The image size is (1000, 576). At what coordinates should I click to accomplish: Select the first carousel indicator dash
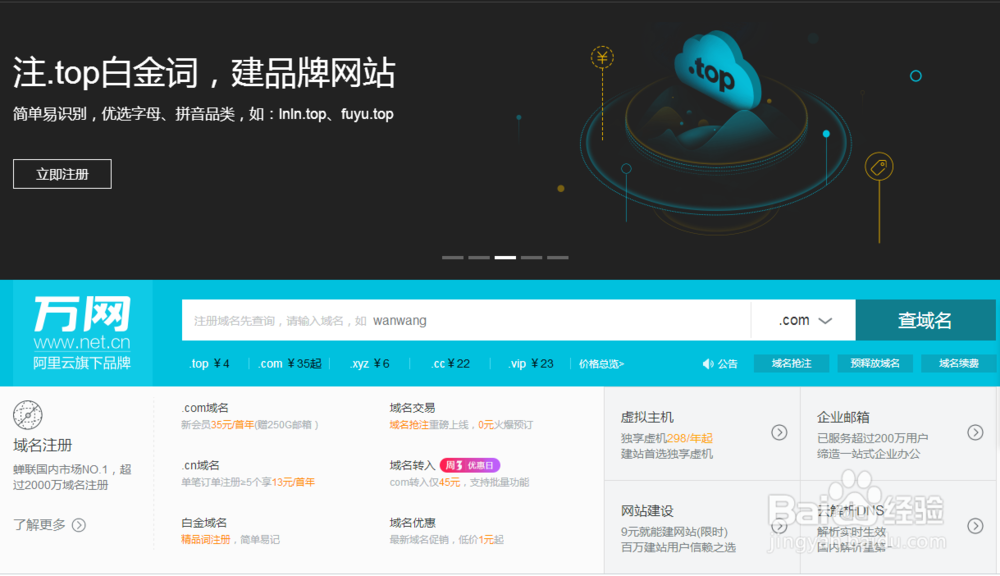coord(453,258)
